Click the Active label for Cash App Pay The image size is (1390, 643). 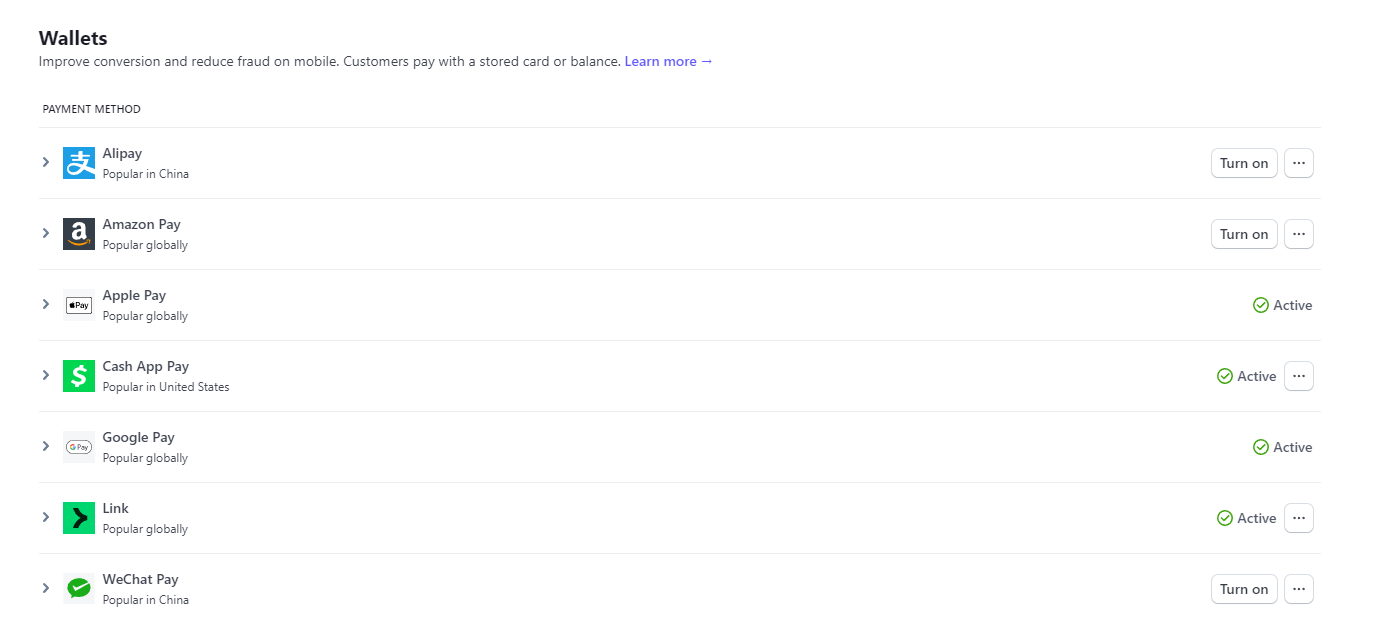click(1257, 376)
